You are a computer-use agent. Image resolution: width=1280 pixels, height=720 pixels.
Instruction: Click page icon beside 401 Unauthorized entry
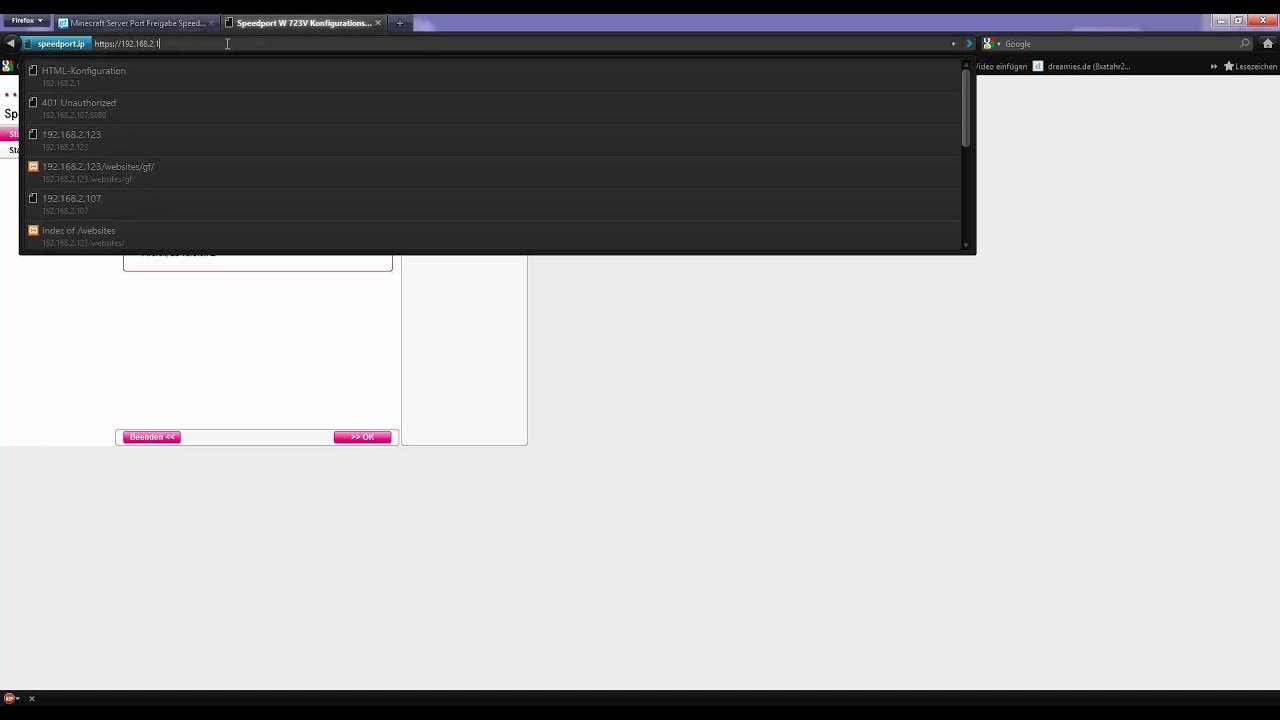coord(33,102)
